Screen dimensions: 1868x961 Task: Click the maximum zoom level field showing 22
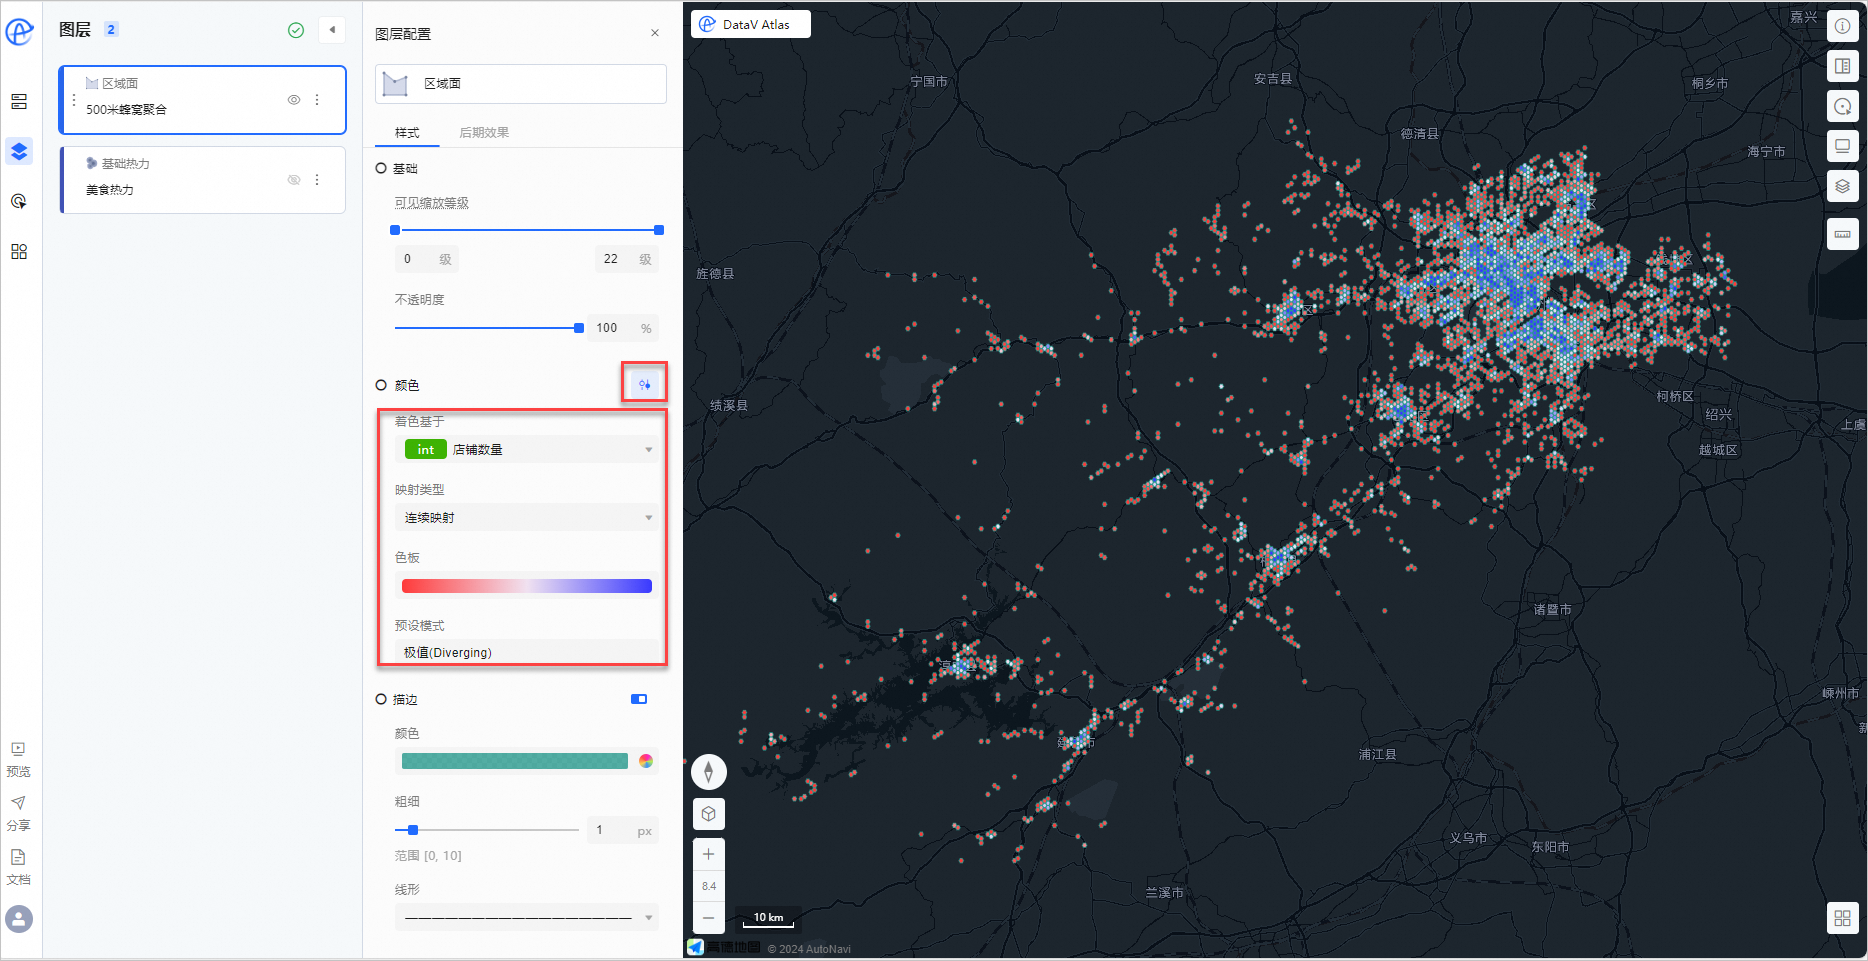[627, 259]
